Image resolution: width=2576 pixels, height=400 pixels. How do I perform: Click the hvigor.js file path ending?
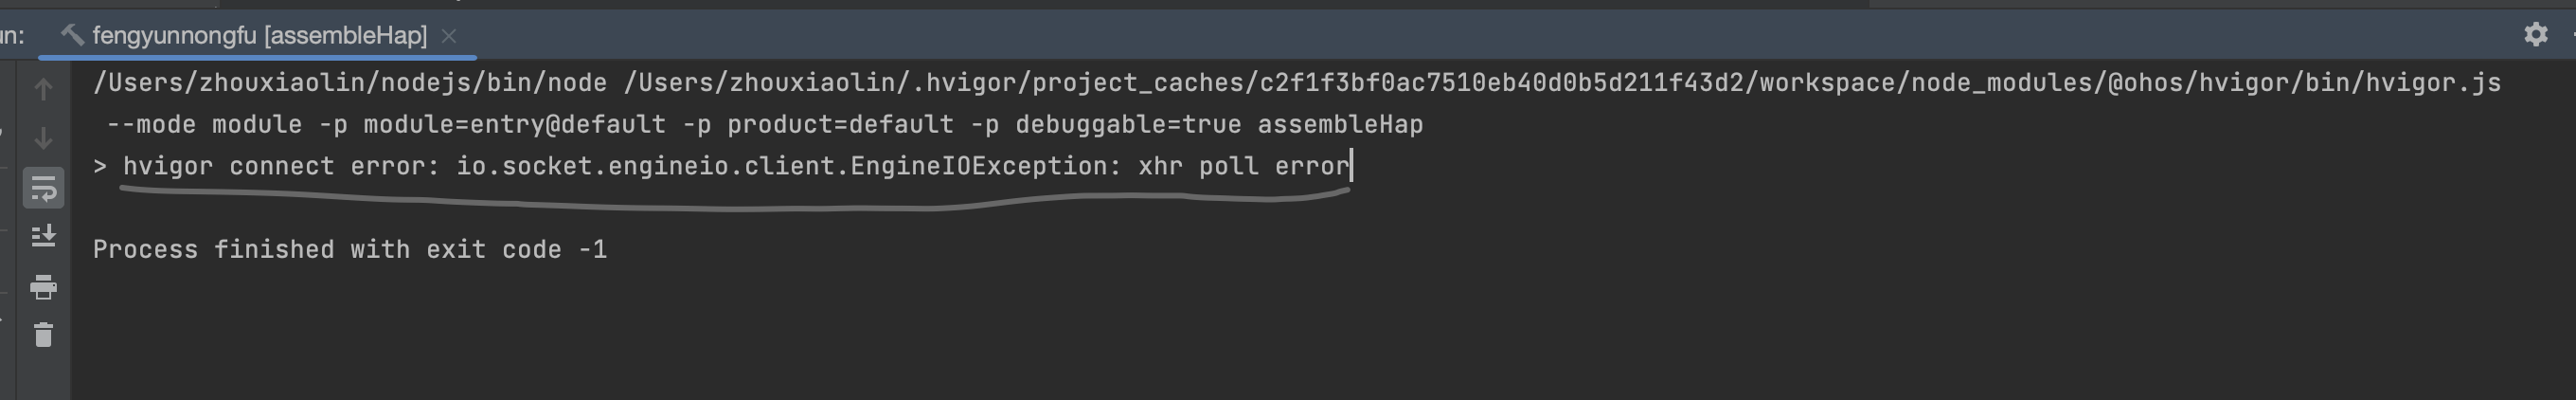pyautogui.click(x=2432, y=83)
